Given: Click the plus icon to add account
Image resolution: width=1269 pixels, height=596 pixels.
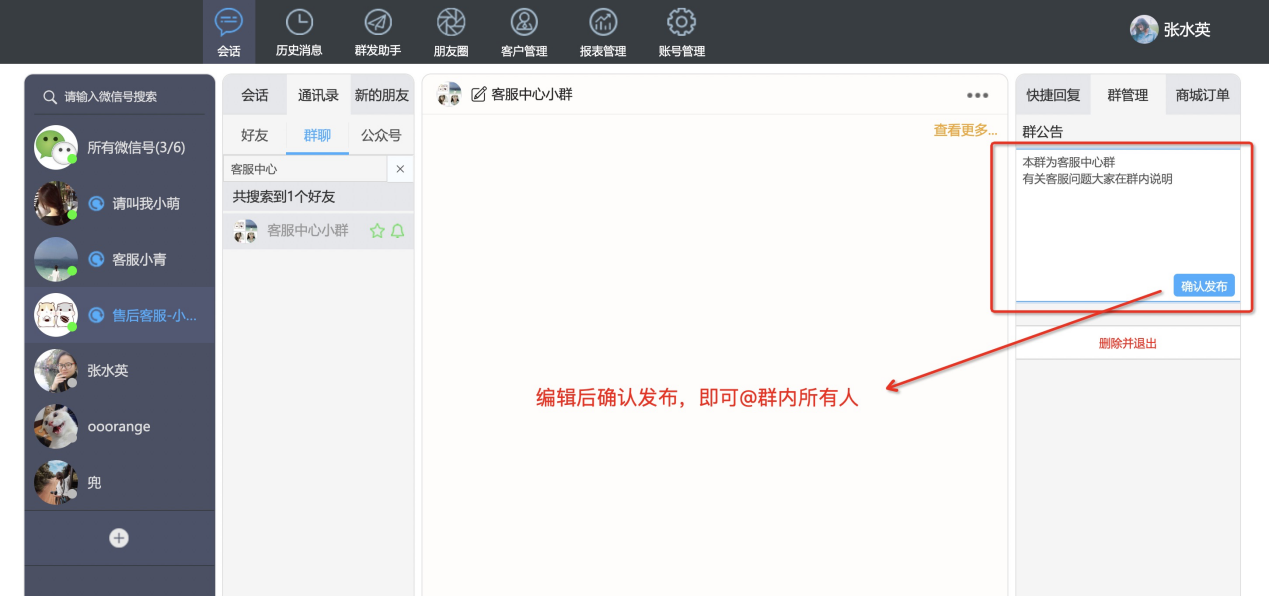Looking at the screenshot, I should tap(119, 538).
